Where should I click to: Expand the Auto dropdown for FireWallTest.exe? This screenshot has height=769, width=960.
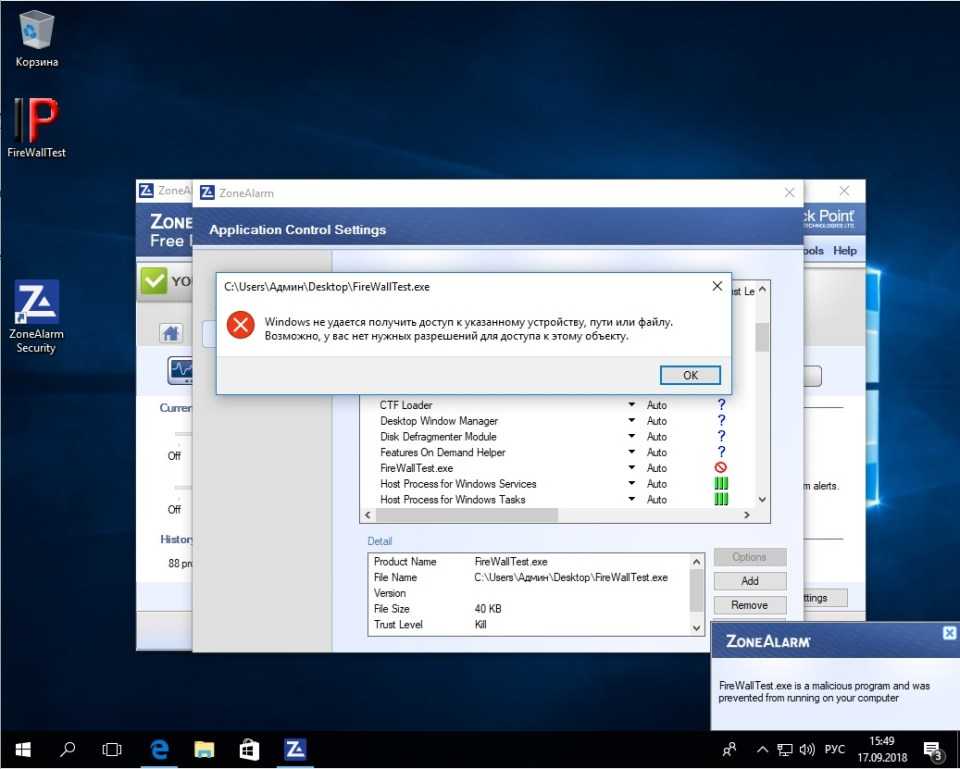click(x=632, y=468)
